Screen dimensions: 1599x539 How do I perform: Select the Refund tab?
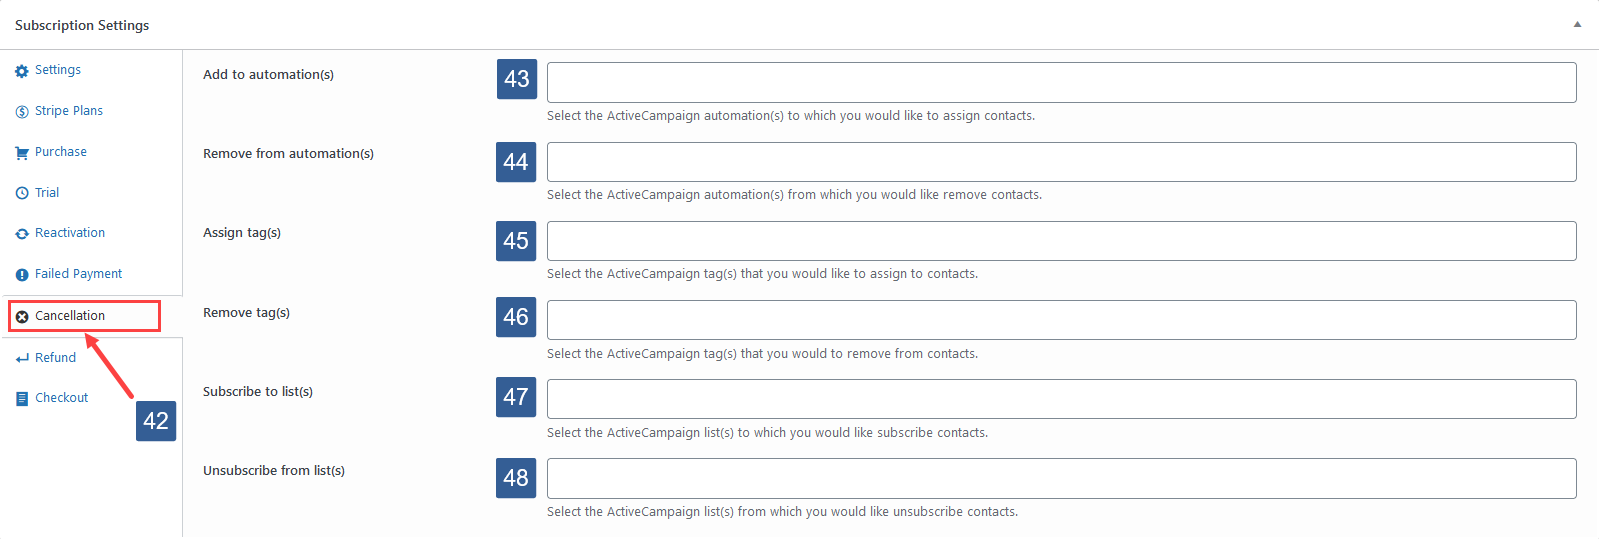[55, 358]
